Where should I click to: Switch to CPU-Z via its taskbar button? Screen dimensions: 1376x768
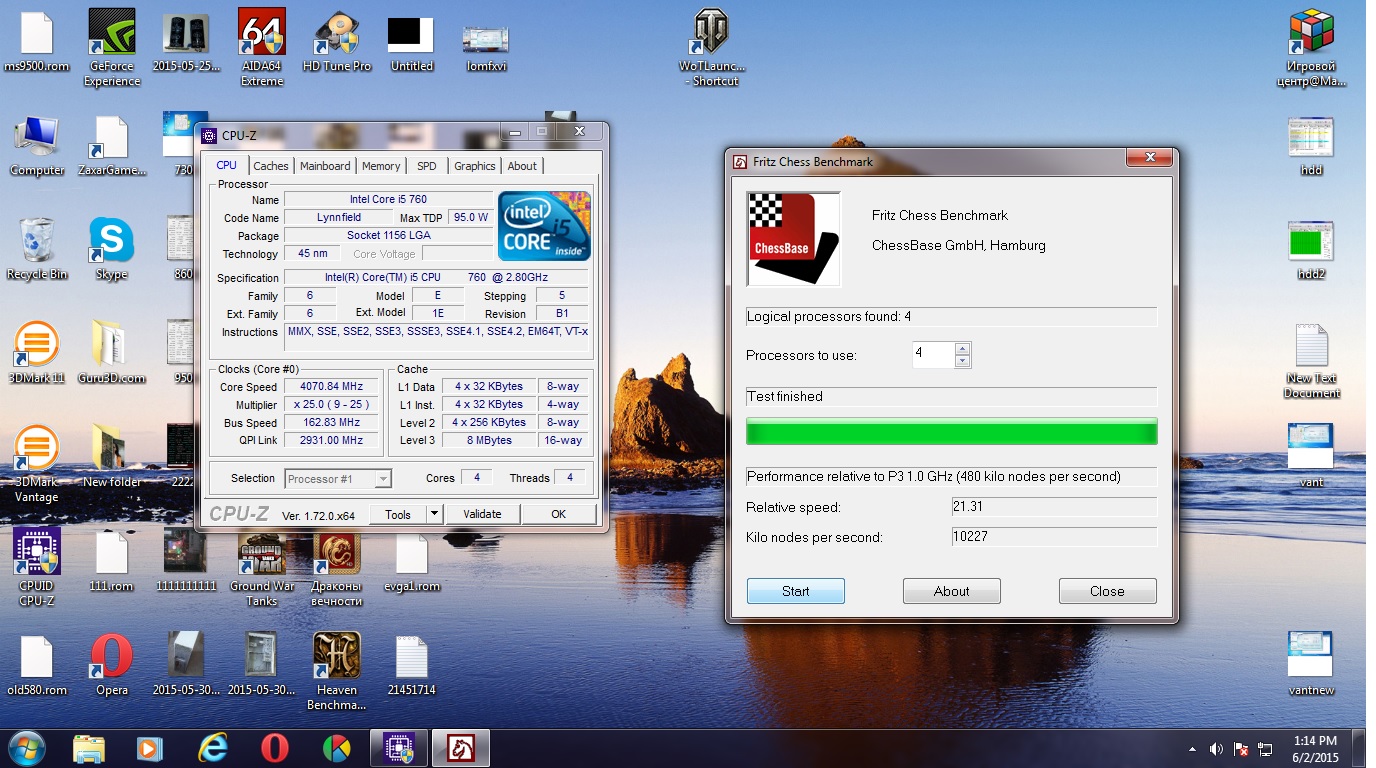pyautogui.click(x=400, y=748)
